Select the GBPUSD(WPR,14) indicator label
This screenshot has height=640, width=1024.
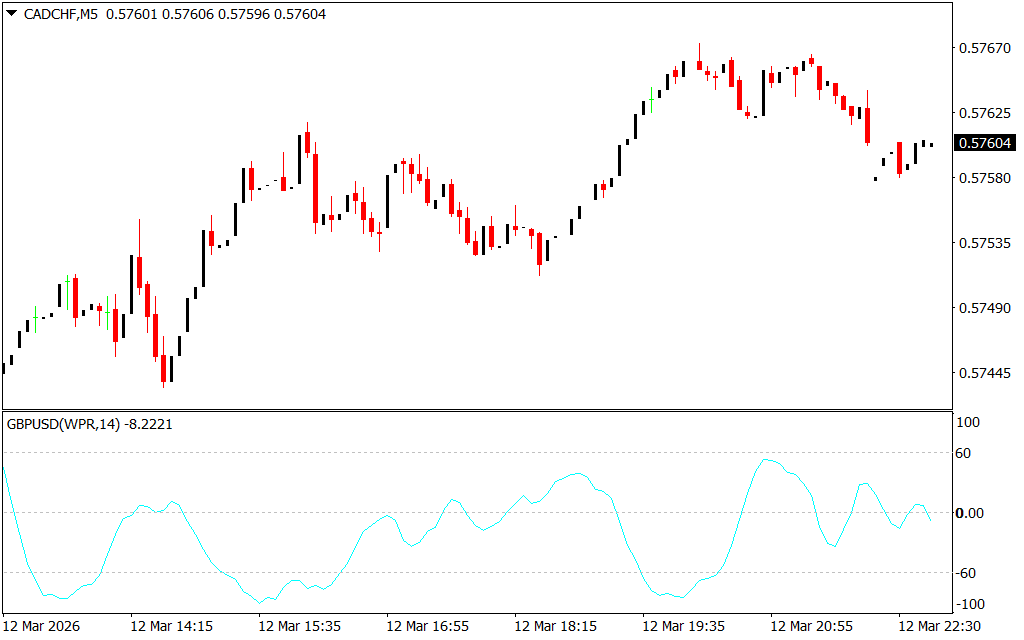tap(90, 424)
